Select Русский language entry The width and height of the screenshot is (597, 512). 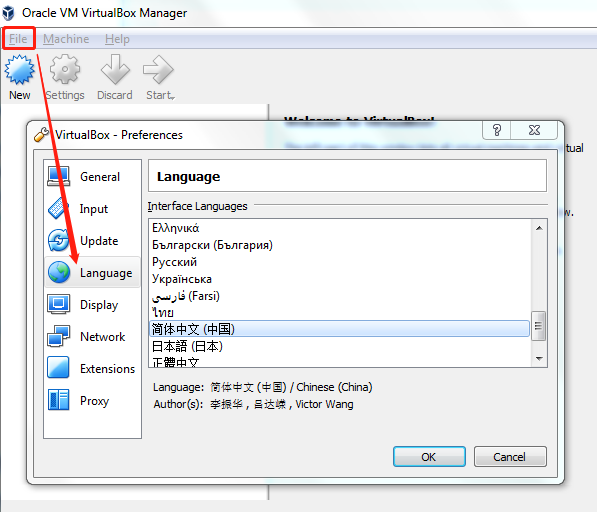(x=339, y=262)
